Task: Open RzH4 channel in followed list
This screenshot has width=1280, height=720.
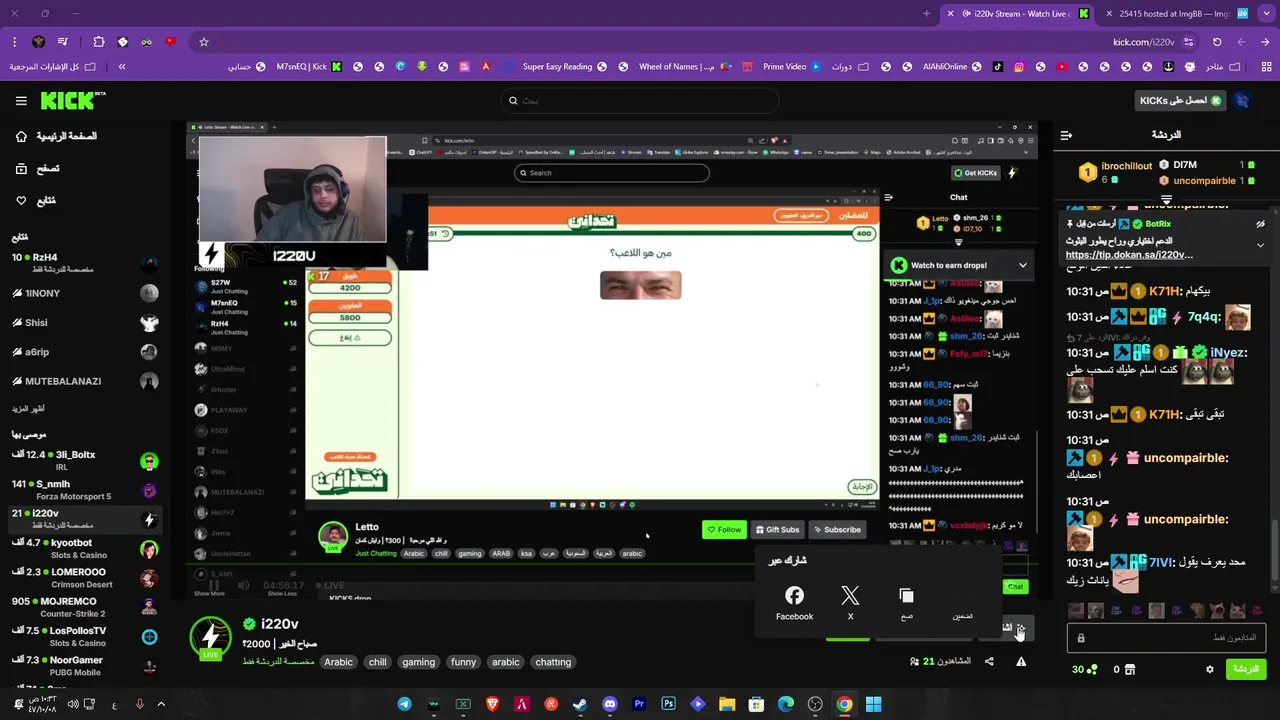Action: 85,264
